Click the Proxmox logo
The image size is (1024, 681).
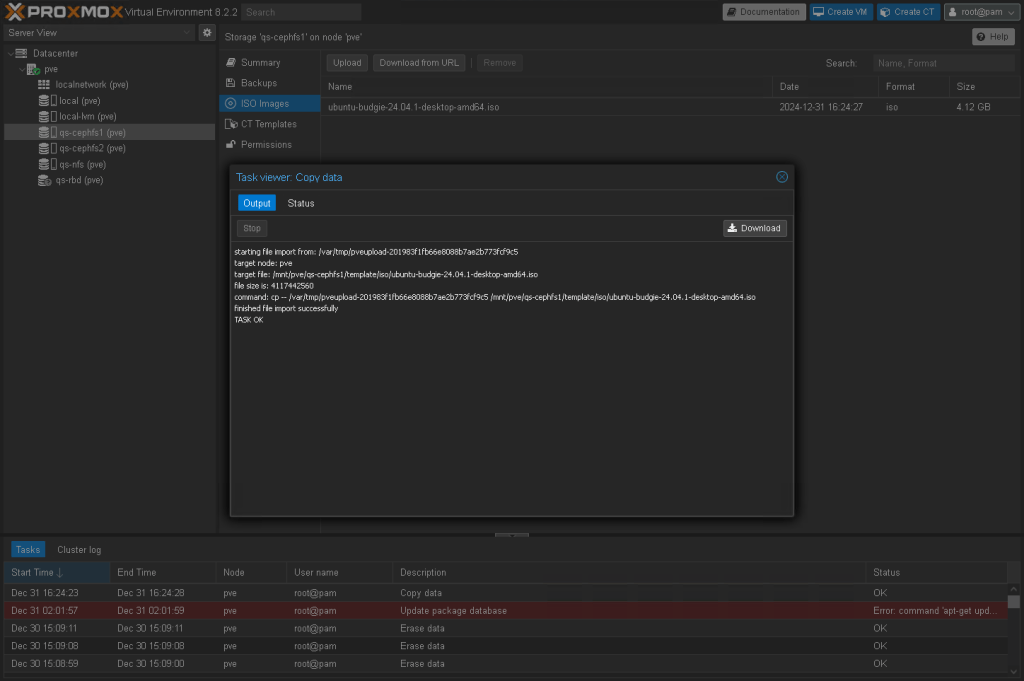[x=62, y=12]
